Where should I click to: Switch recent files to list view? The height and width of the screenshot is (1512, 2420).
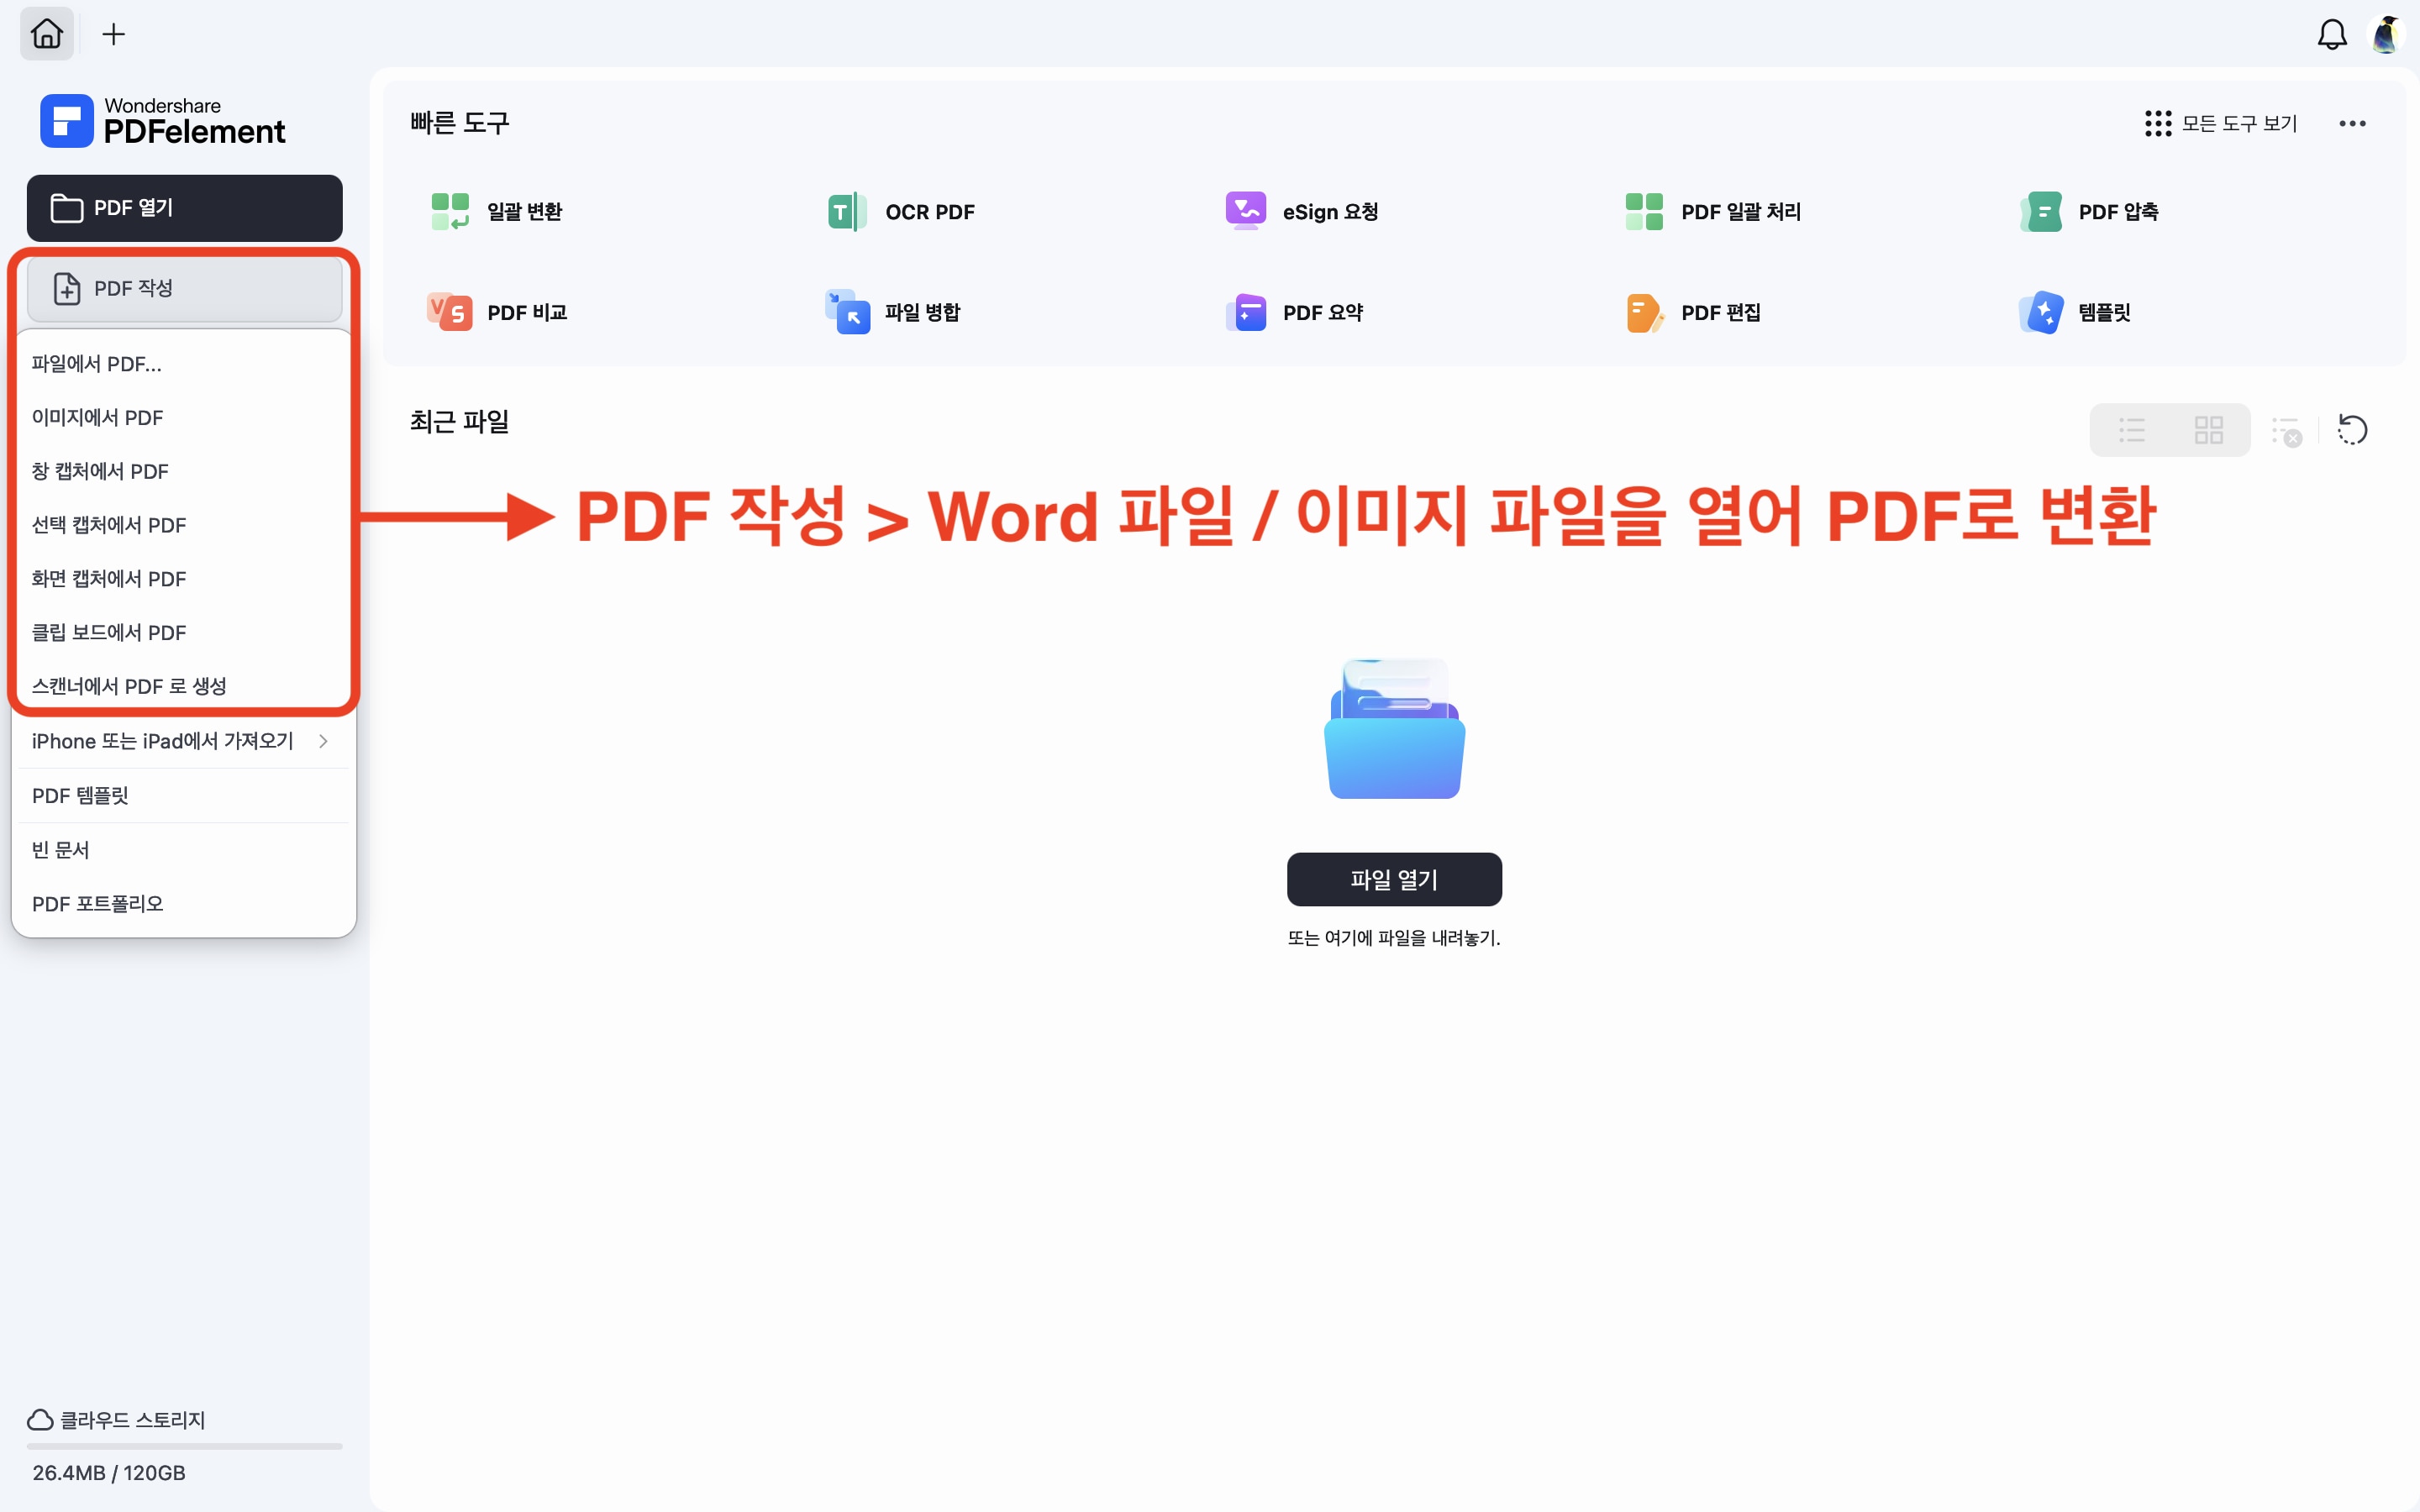point(2131,430)
